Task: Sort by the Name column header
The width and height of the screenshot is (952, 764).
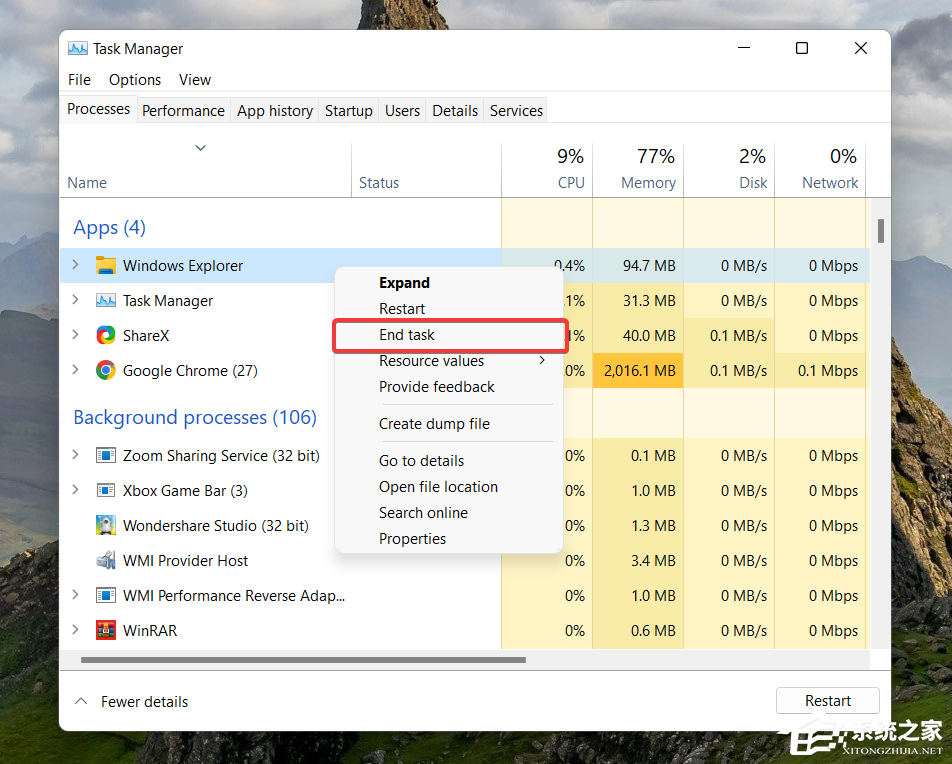Action: [205, 171]
